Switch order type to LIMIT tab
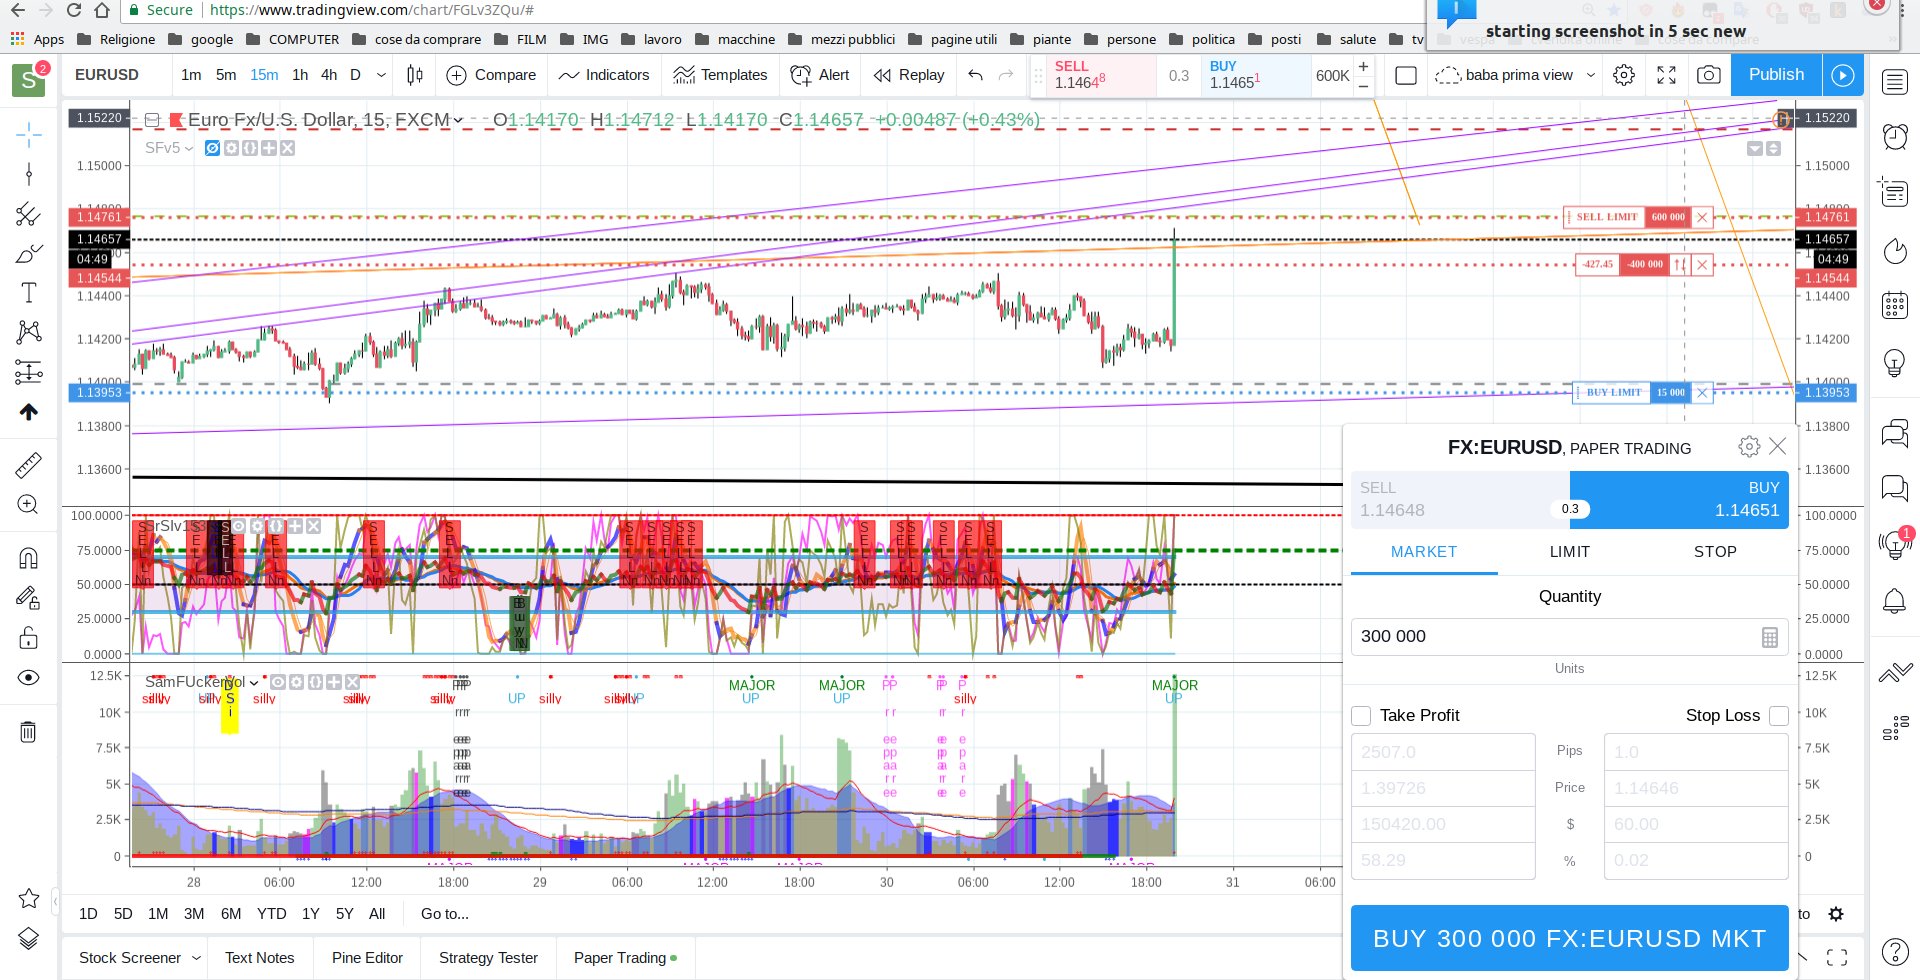The height and width of the screenshot is (980, 1920). coord(1569,552)
